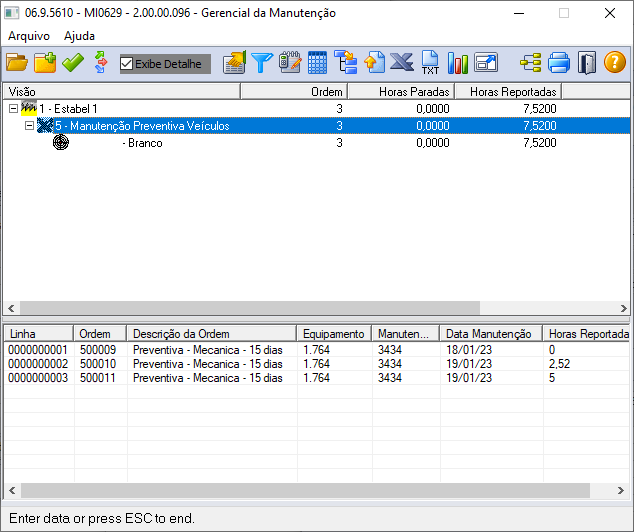Click the Estabel 1 establishment icon
This screenshot has height=532, width=634.
pos(29,108)
